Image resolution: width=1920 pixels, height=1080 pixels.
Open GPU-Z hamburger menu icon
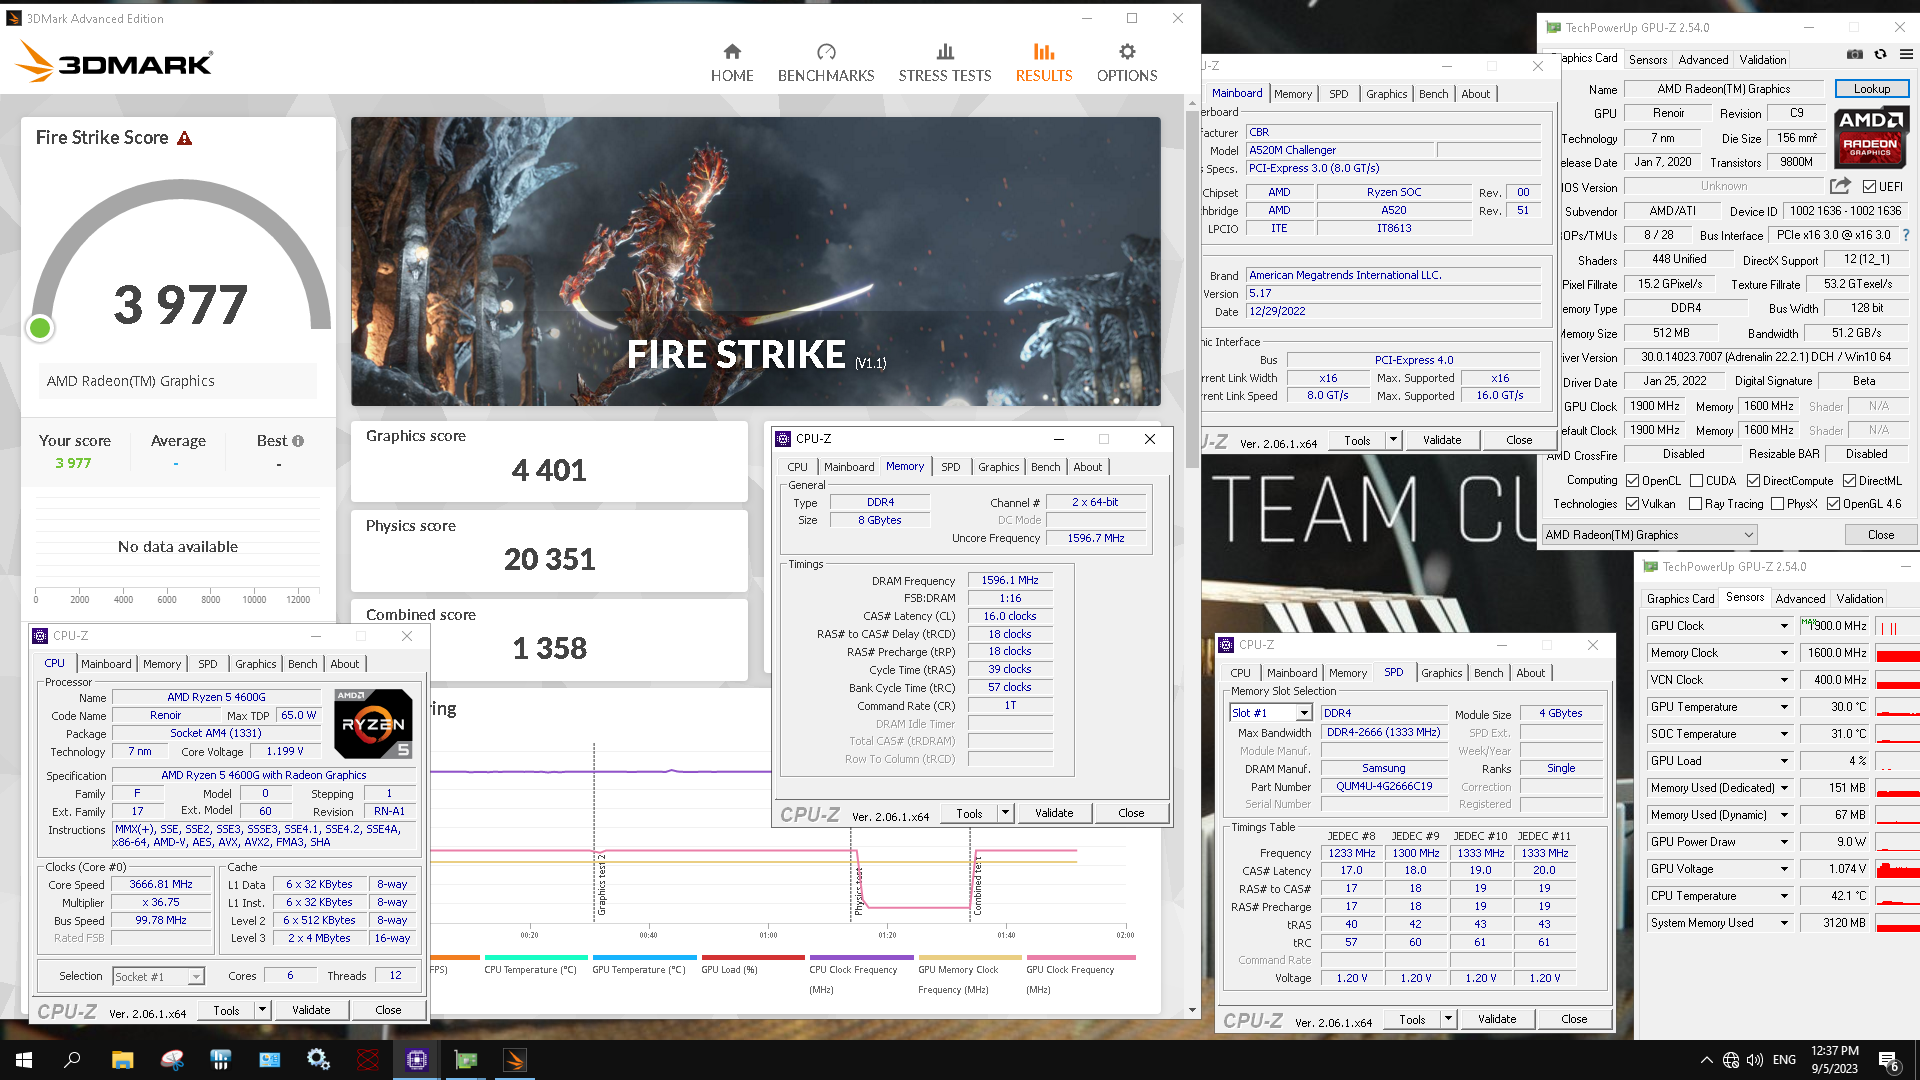tap(1906, 54)
